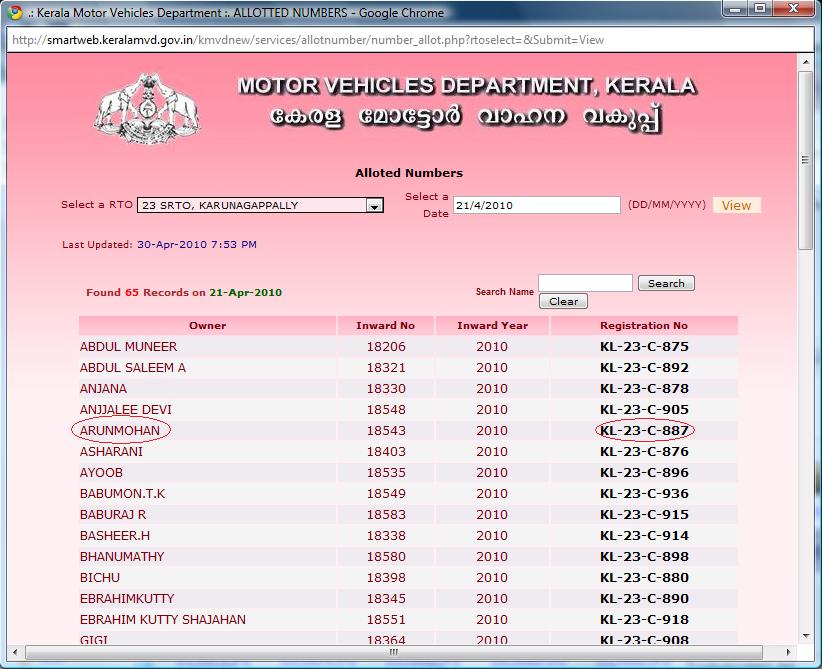The width and height of the screenshot is (822, 669).
Task: Select owner ABDUL MUNEER
Action: coord(128,347)
